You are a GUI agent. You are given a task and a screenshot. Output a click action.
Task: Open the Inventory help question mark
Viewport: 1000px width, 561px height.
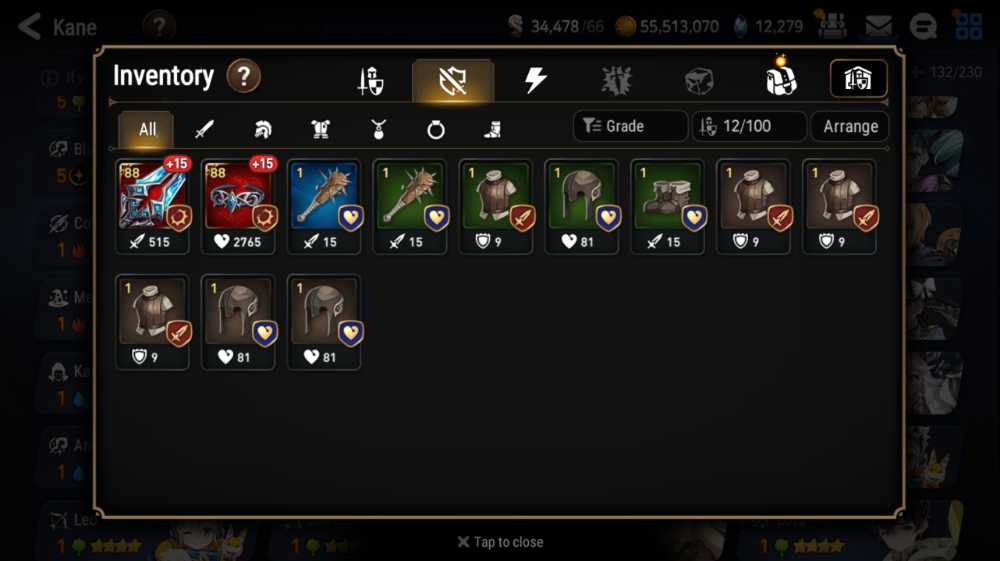pyautogui.click(x=244, y=76)
